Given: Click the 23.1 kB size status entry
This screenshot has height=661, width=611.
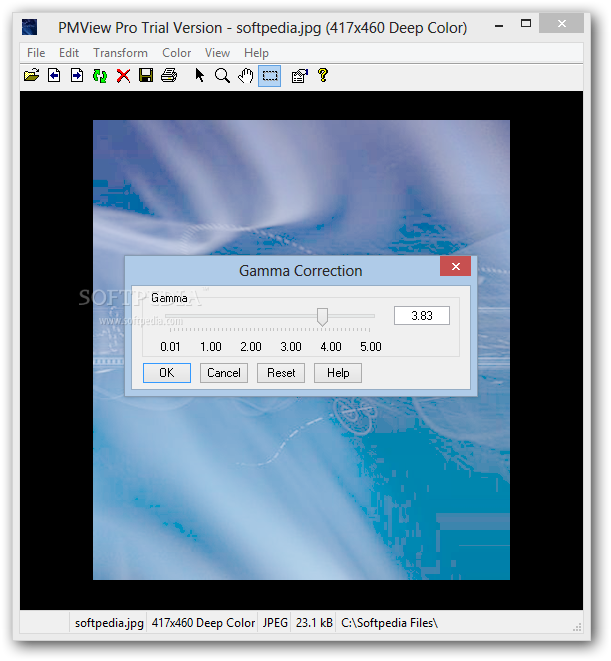Looking at the screenshot, I should point(314,623).
